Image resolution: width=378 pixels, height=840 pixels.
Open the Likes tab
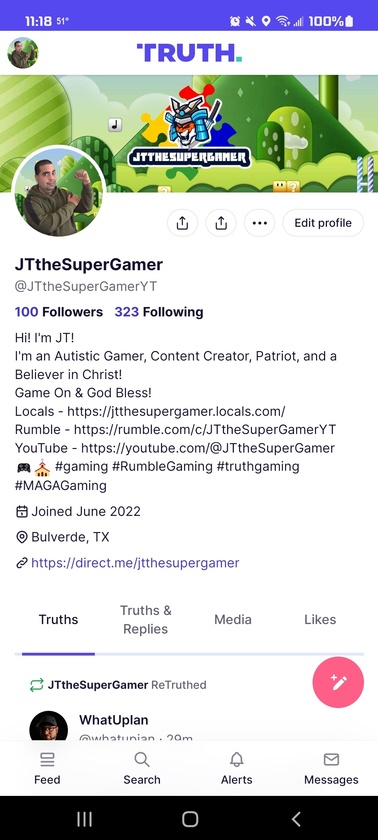coord(320,619)
